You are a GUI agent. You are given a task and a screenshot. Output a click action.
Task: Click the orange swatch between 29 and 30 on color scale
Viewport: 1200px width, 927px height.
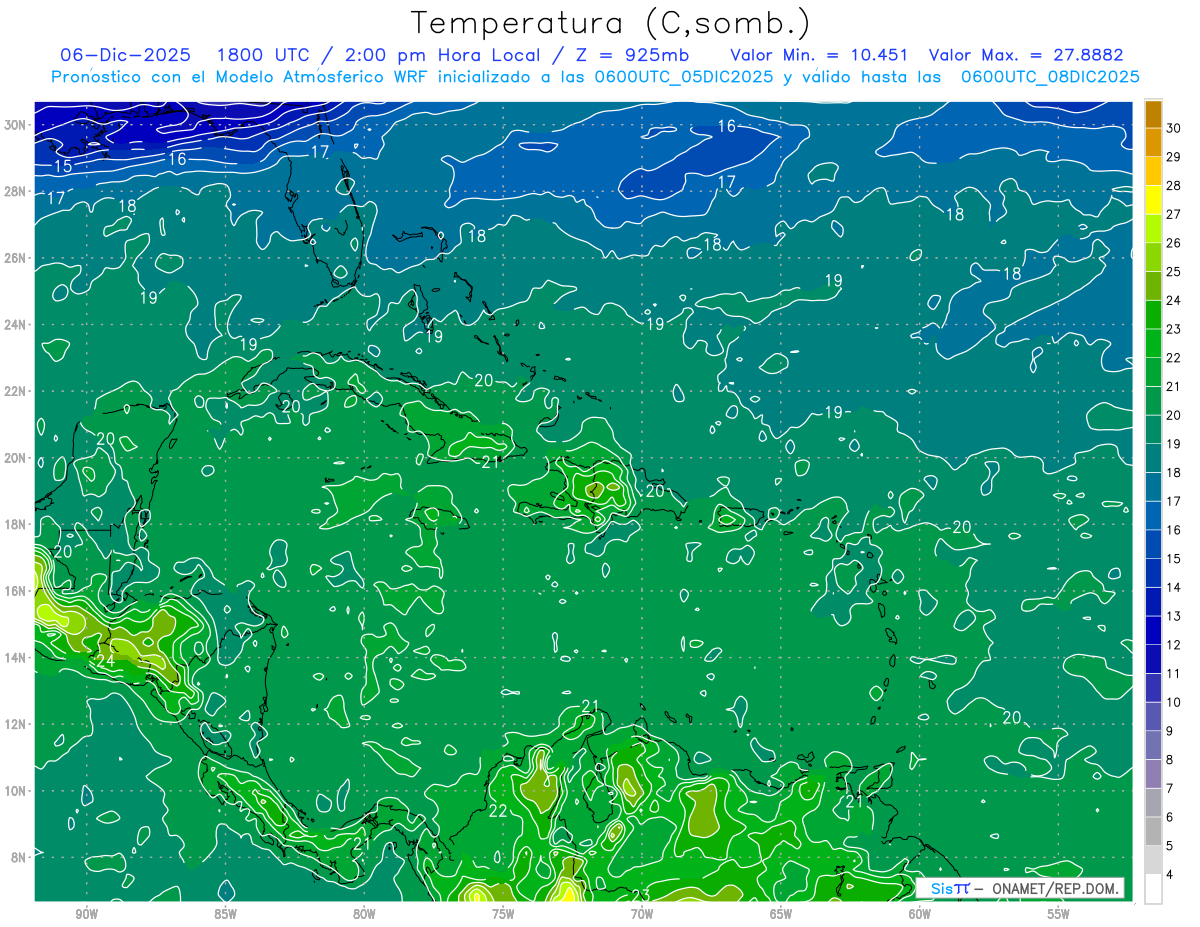click(1153, 142)
